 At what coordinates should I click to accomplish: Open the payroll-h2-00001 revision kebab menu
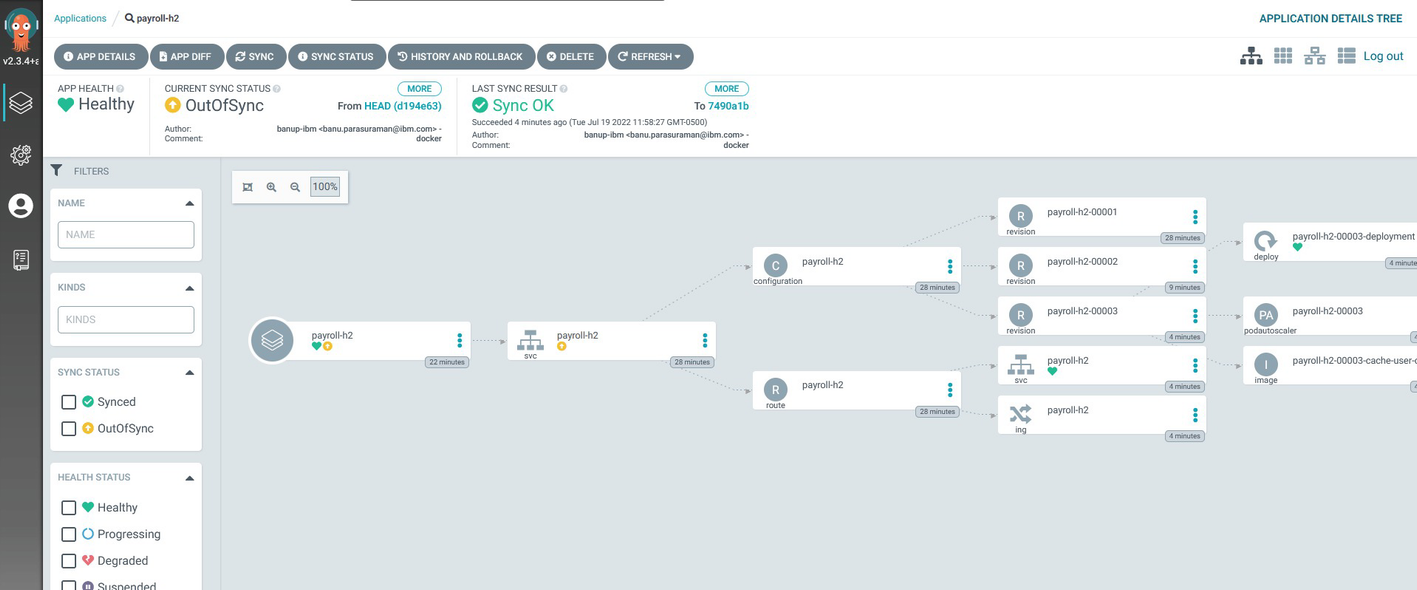pos(1194,217)
